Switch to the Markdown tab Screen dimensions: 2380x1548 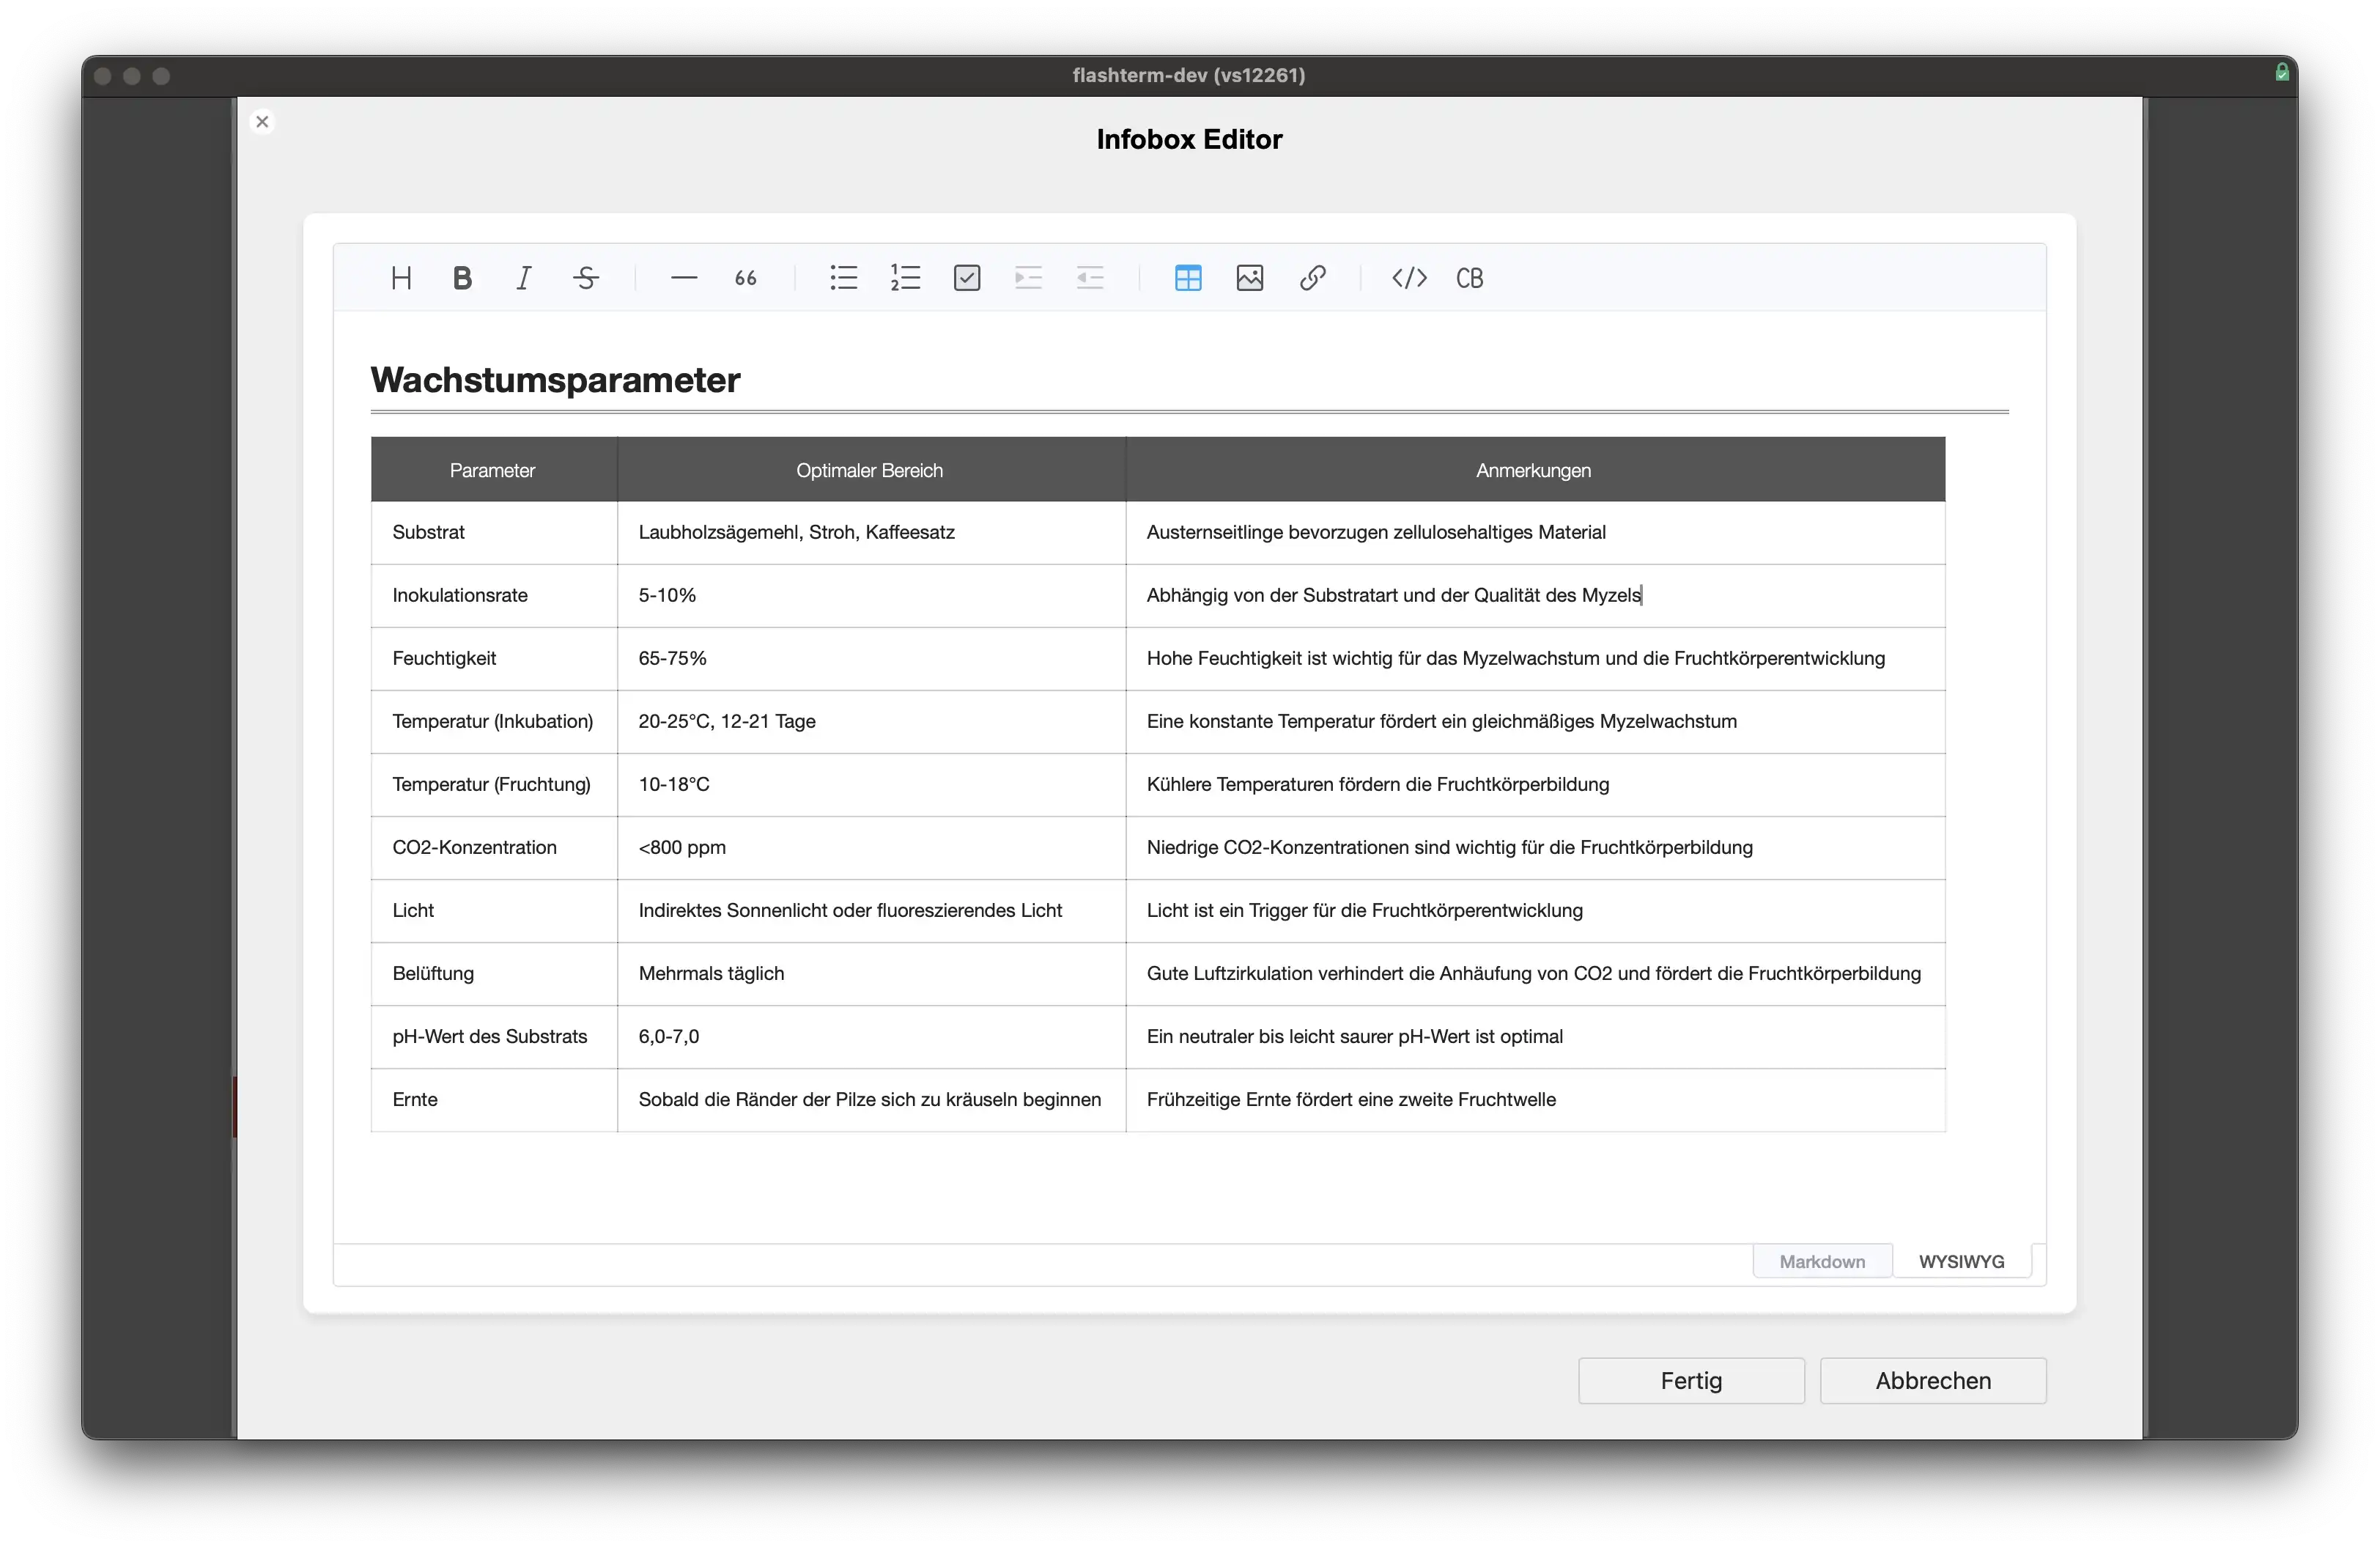pos(1822,1261)
